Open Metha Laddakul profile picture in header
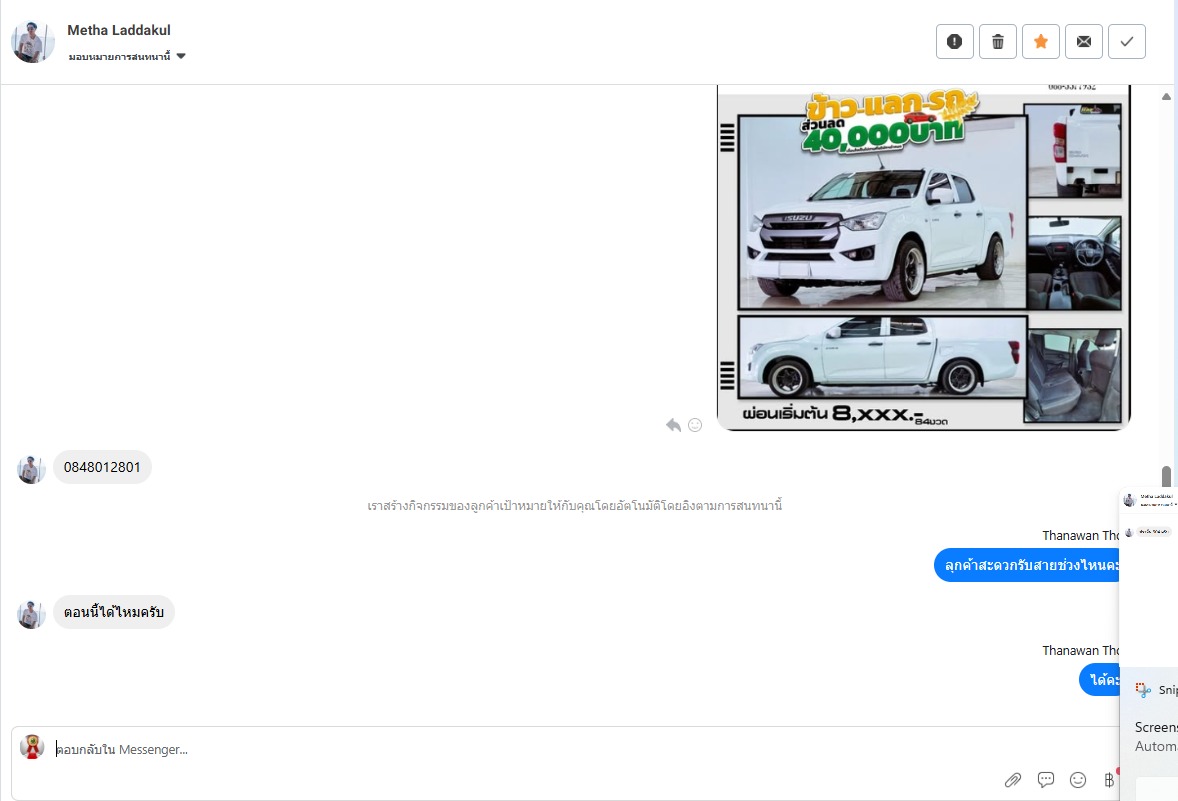Image resolution: width=1178 pixels, height=801 pixels. [33, 41]
